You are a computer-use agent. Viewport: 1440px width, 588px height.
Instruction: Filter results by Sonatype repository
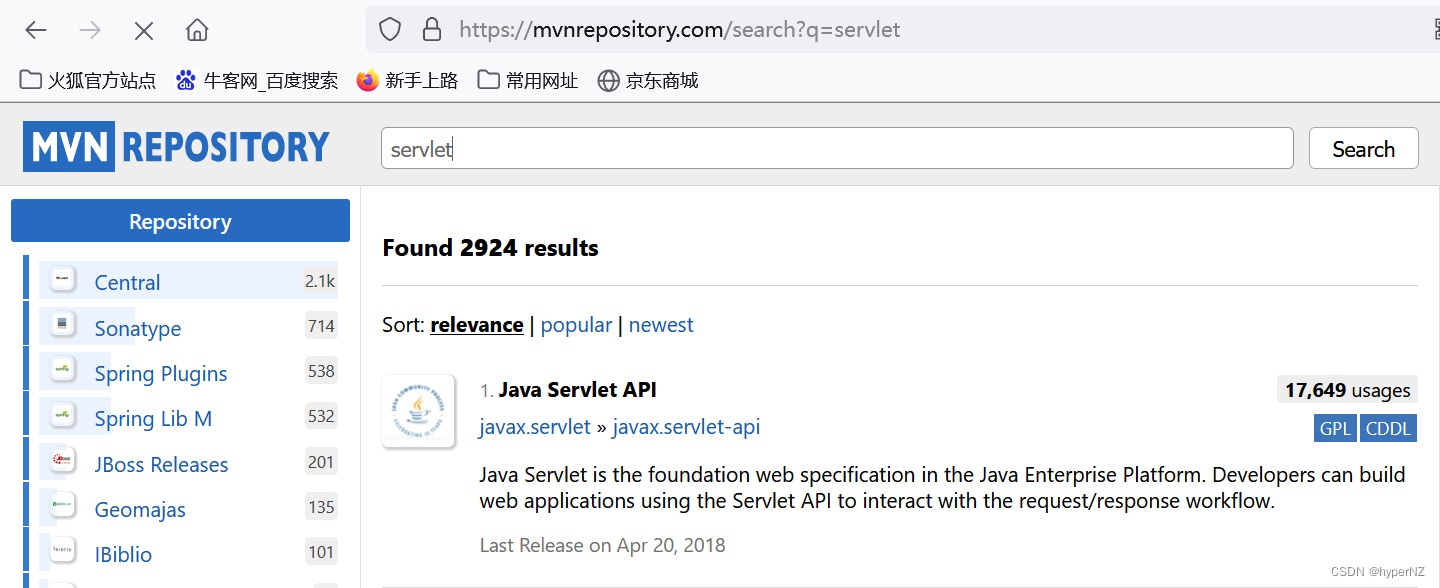tap(138, 328)
